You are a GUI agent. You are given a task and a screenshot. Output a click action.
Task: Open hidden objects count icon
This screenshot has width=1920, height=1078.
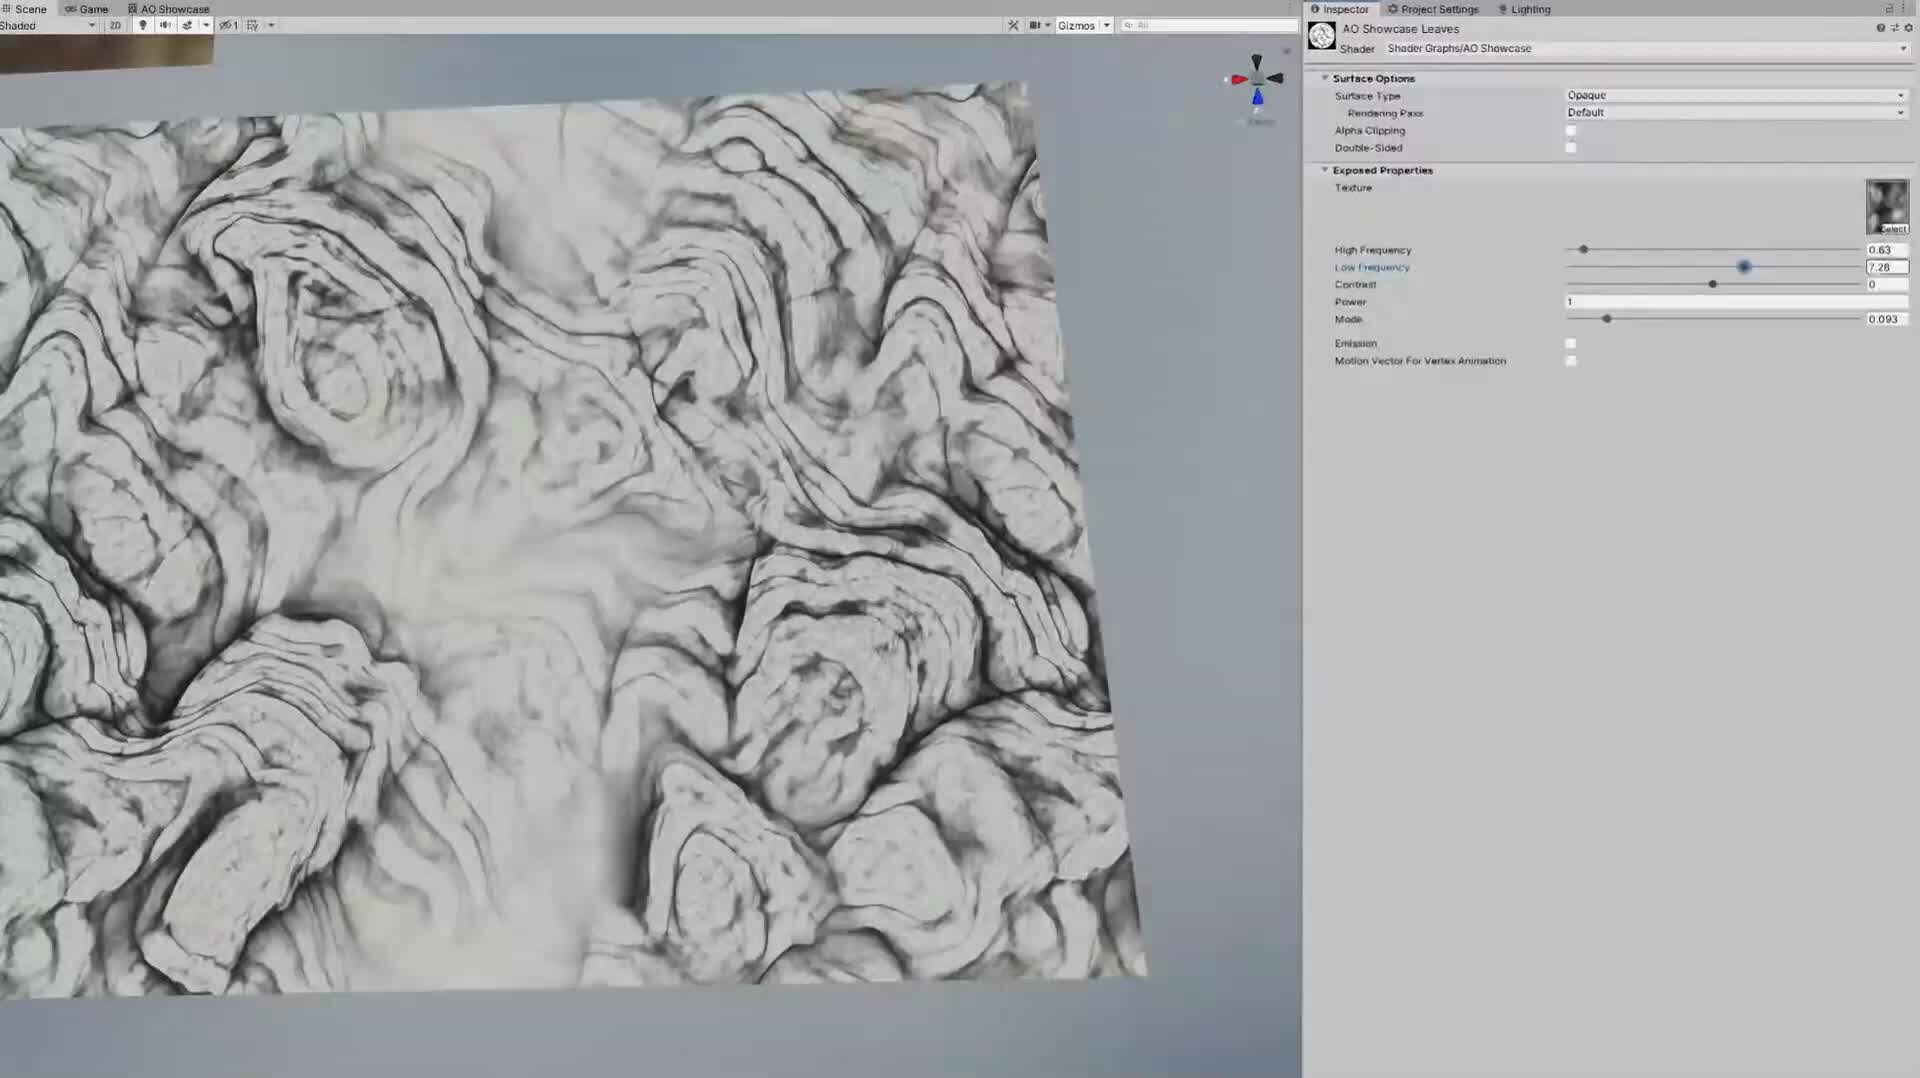pyautogui.click(x=228, y=25)
